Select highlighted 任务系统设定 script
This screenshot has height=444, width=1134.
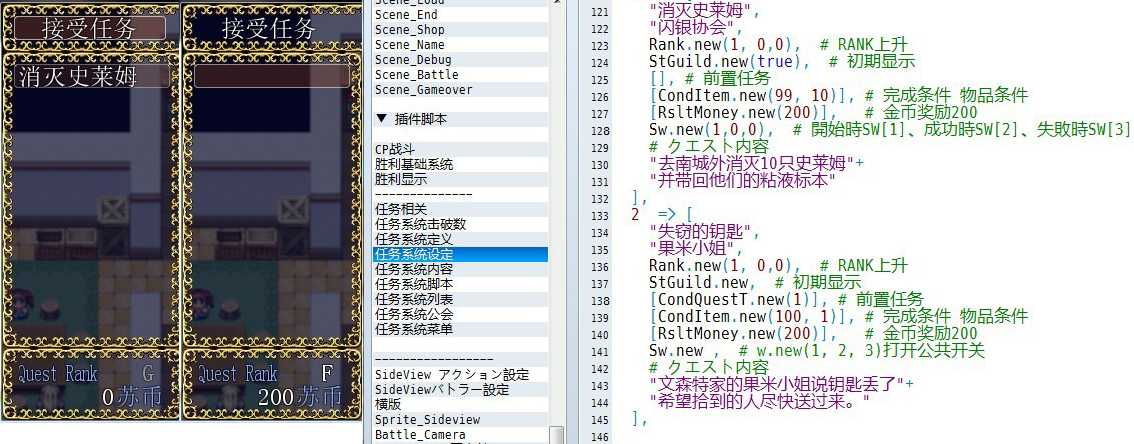pos(461,255)
